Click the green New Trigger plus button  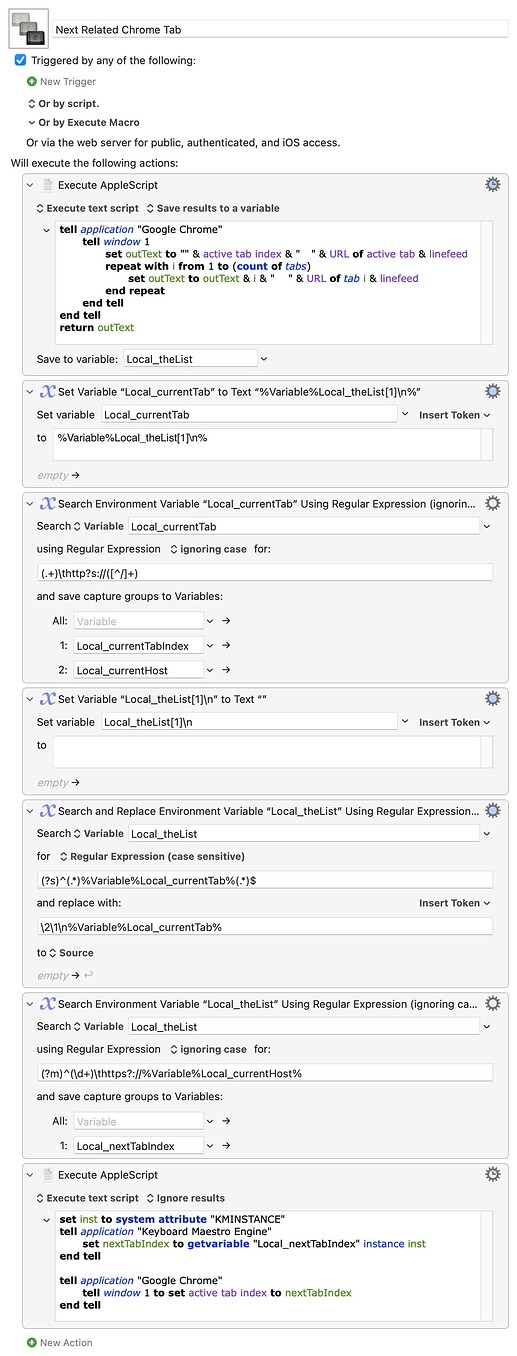(x=32, y=82)
